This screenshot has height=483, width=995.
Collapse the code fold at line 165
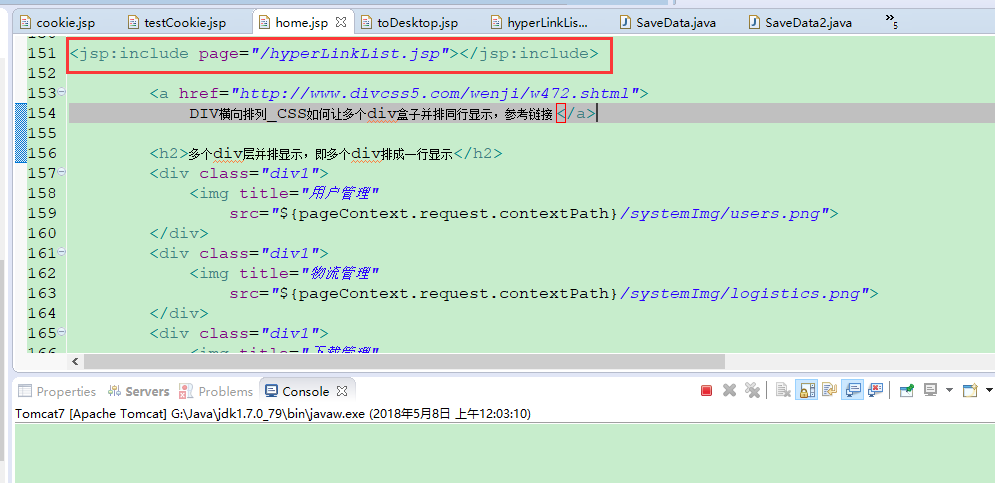62,332
